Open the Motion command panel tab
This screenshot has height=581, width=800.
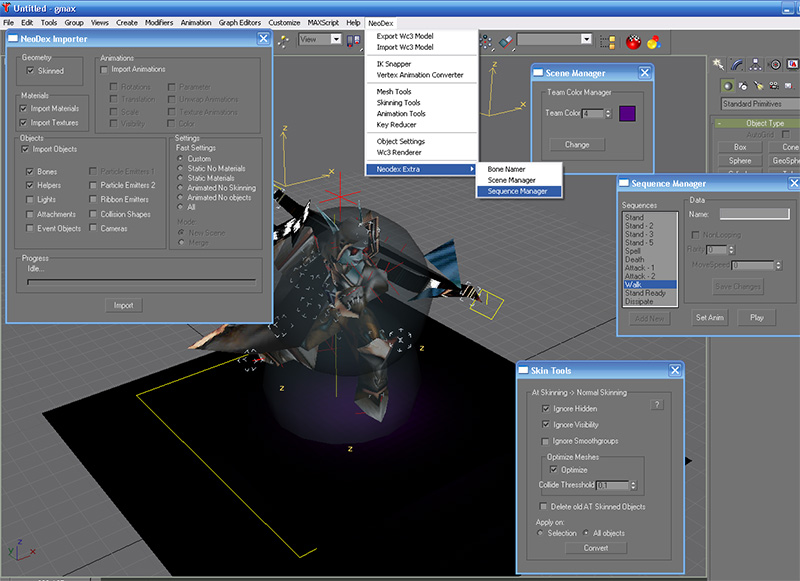[774, 64]
